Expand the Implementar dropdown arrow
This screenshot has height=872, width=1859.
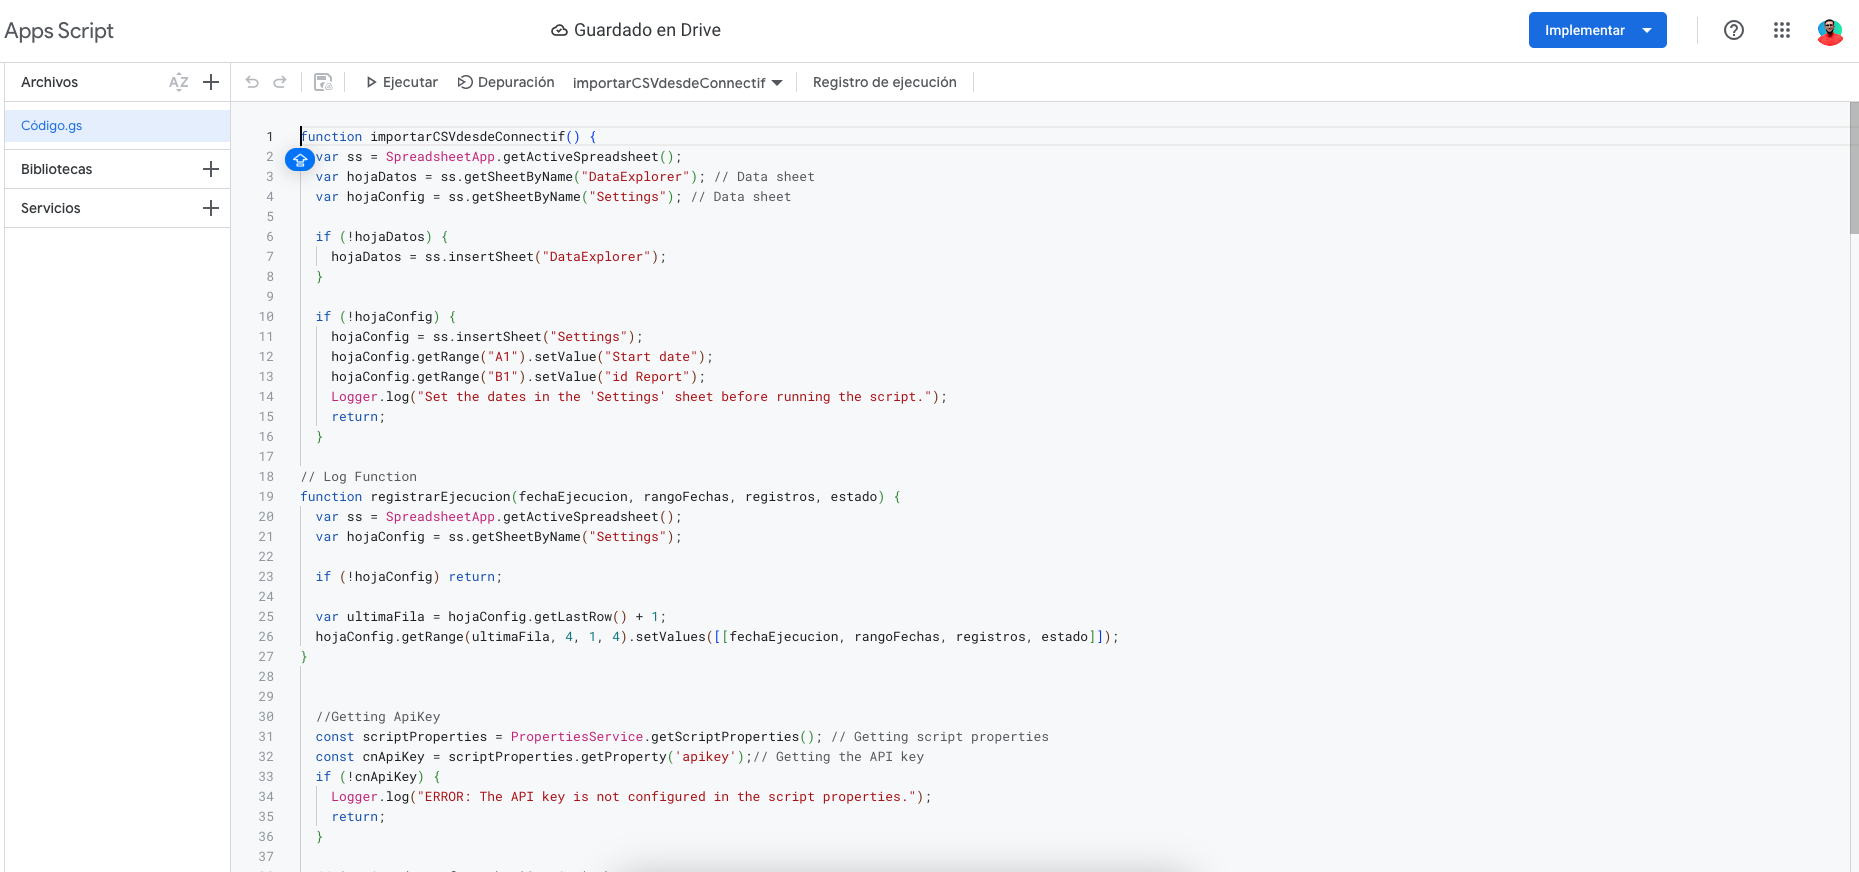(1647, 30)
